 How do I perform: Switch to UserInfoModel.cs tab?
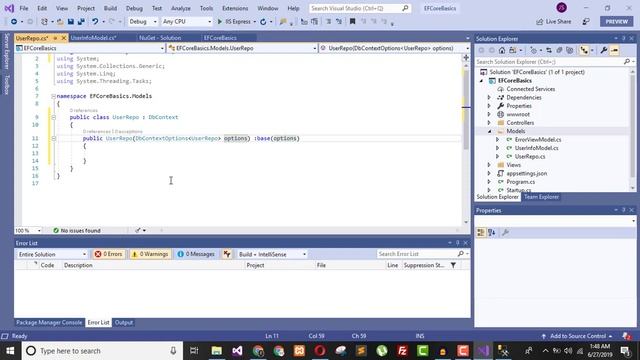(x=93, y=38)
